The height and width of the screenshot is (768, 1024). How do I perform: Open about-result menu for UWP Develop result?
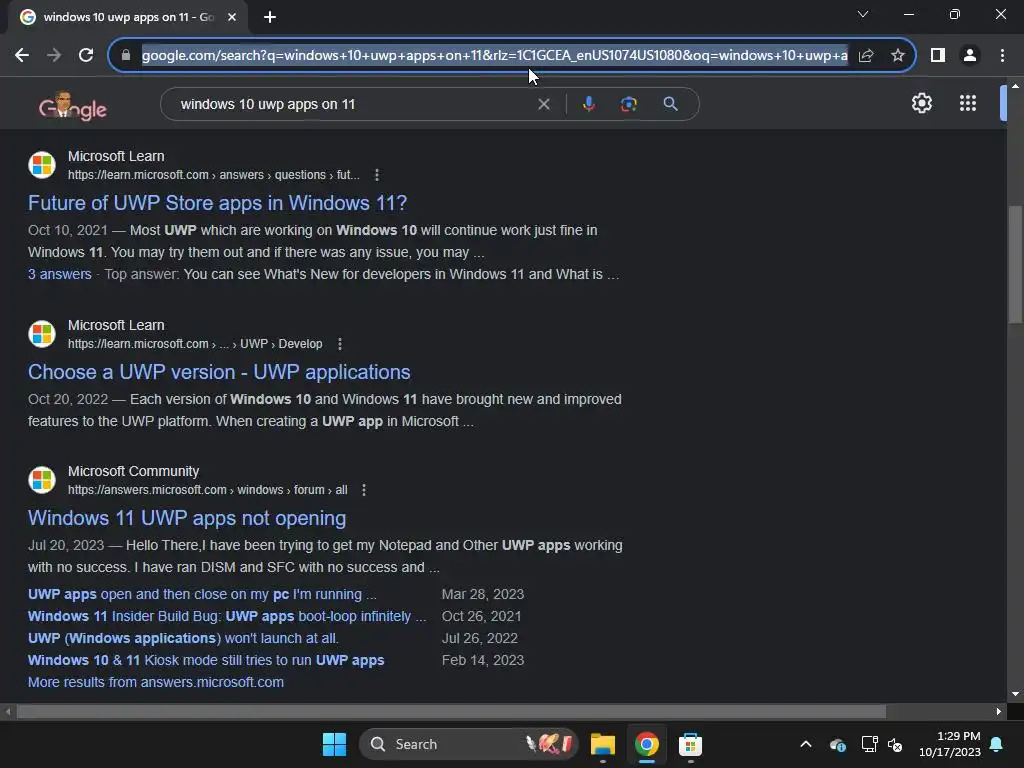pyautogui.click(x=340, y=344)
